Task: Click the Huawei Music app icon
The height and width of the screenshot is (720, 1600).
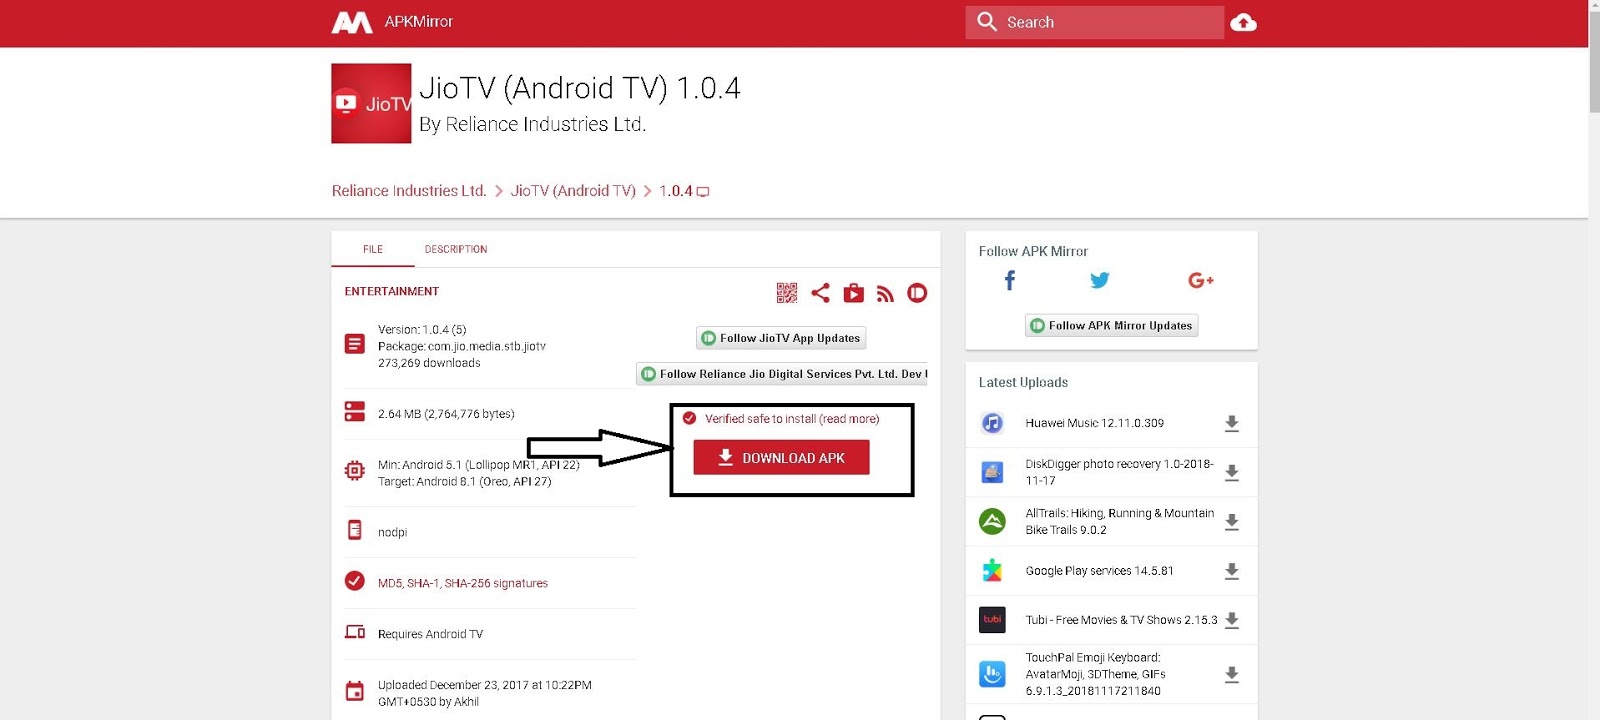Action: tap(992, 423)
